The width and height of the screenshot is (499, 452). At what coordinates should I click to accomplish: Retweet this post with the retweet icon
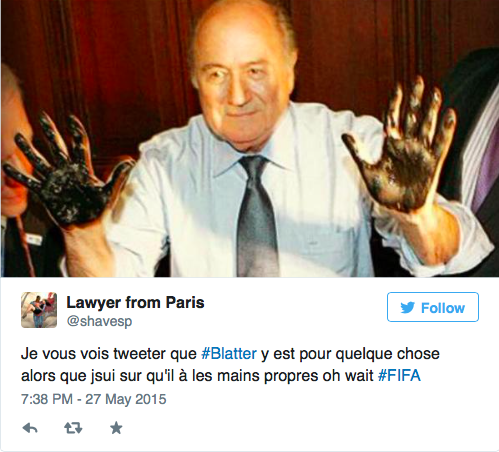(73, 428)
